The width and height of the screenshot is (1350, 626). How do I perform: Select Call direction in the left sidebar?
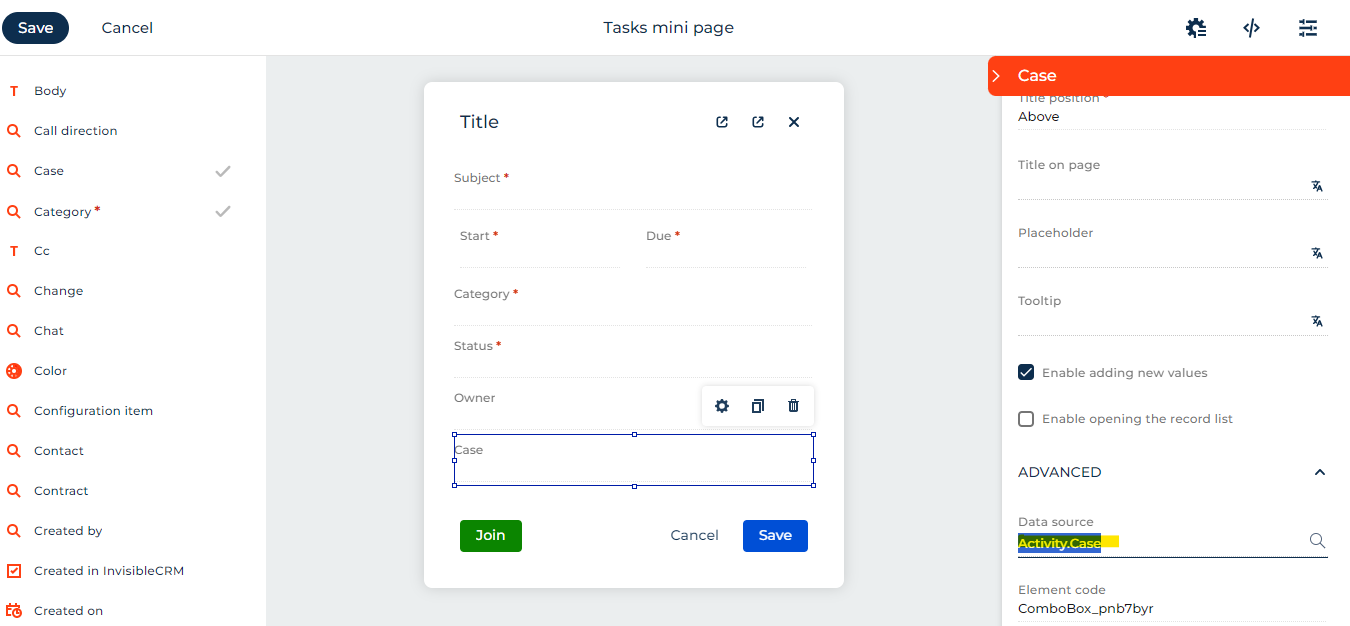[x=74, y=130]
